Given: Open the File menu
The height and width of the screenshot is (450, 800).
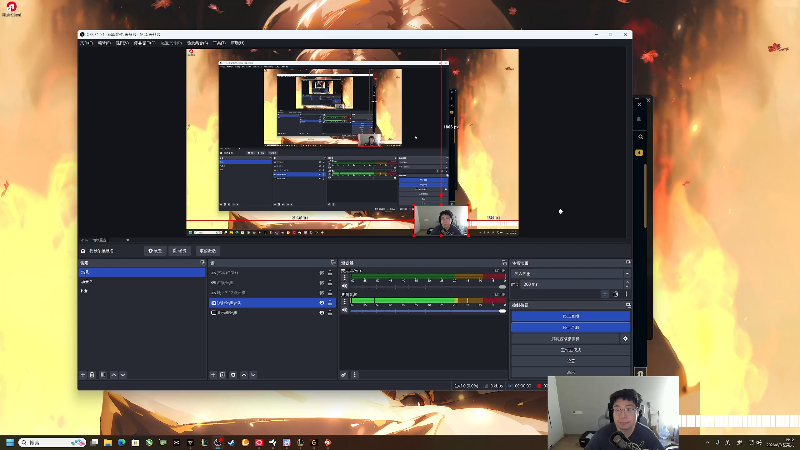Looking at the screenshot, I should click(x=86, y=43).
